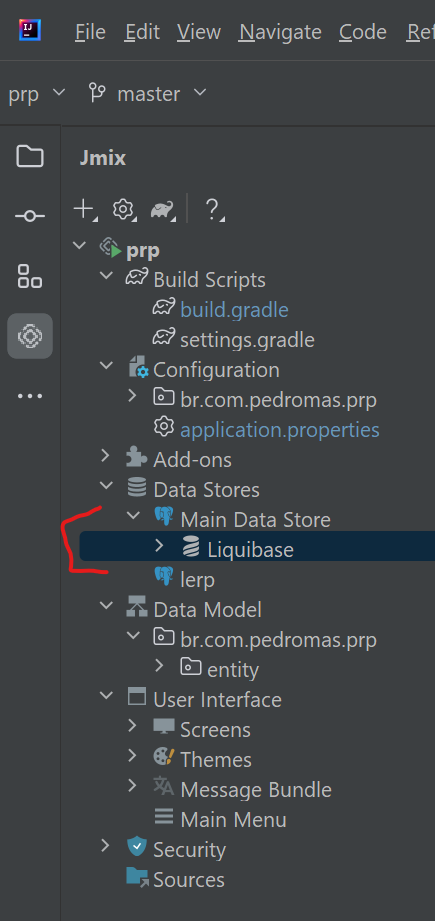
Task: Open the Project folder tool window icon
Action: tap(30, 156)
